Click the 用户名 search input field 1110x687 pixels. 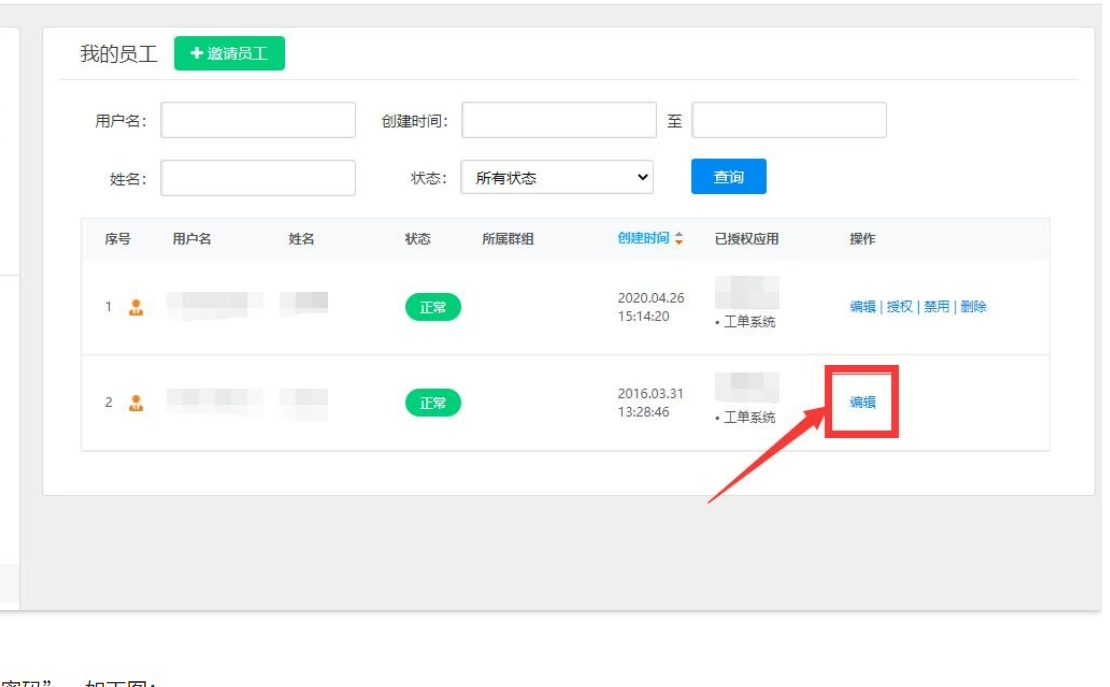(x=258, y=120)
